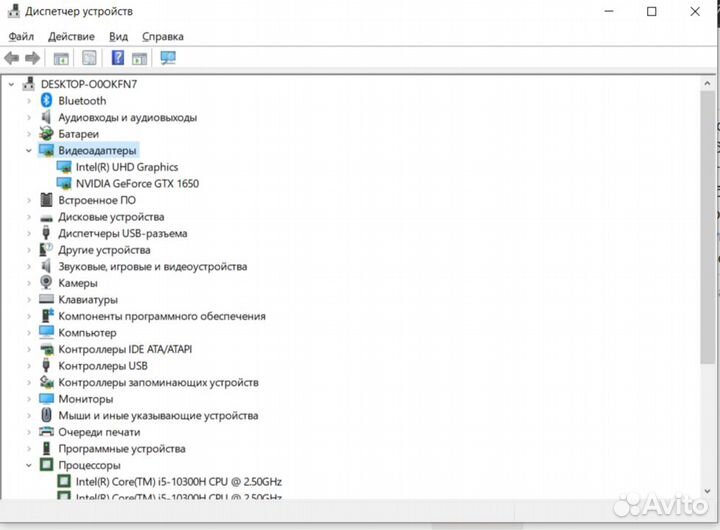
Task: Collapse the Видеоадаптеры category
Action: coord(29,151)
